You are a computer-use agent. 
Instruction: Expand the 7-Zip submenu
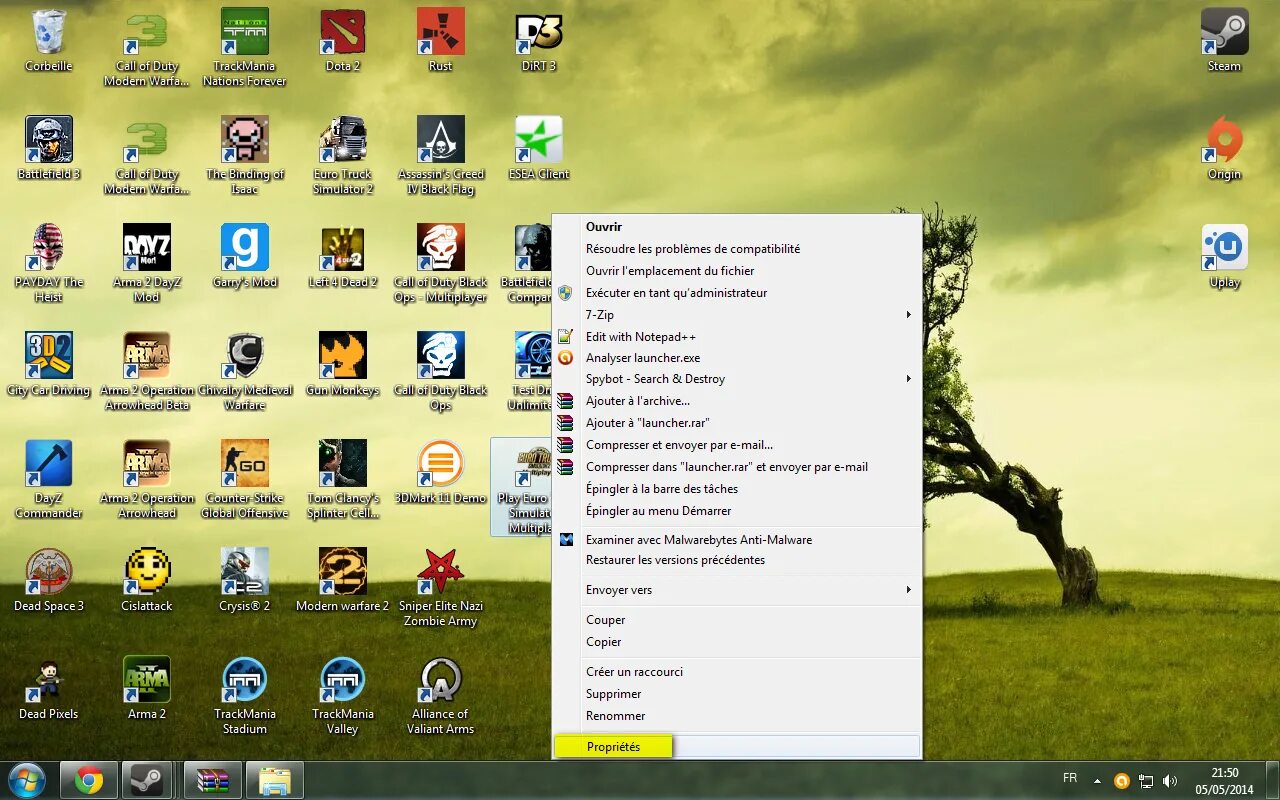736,315
